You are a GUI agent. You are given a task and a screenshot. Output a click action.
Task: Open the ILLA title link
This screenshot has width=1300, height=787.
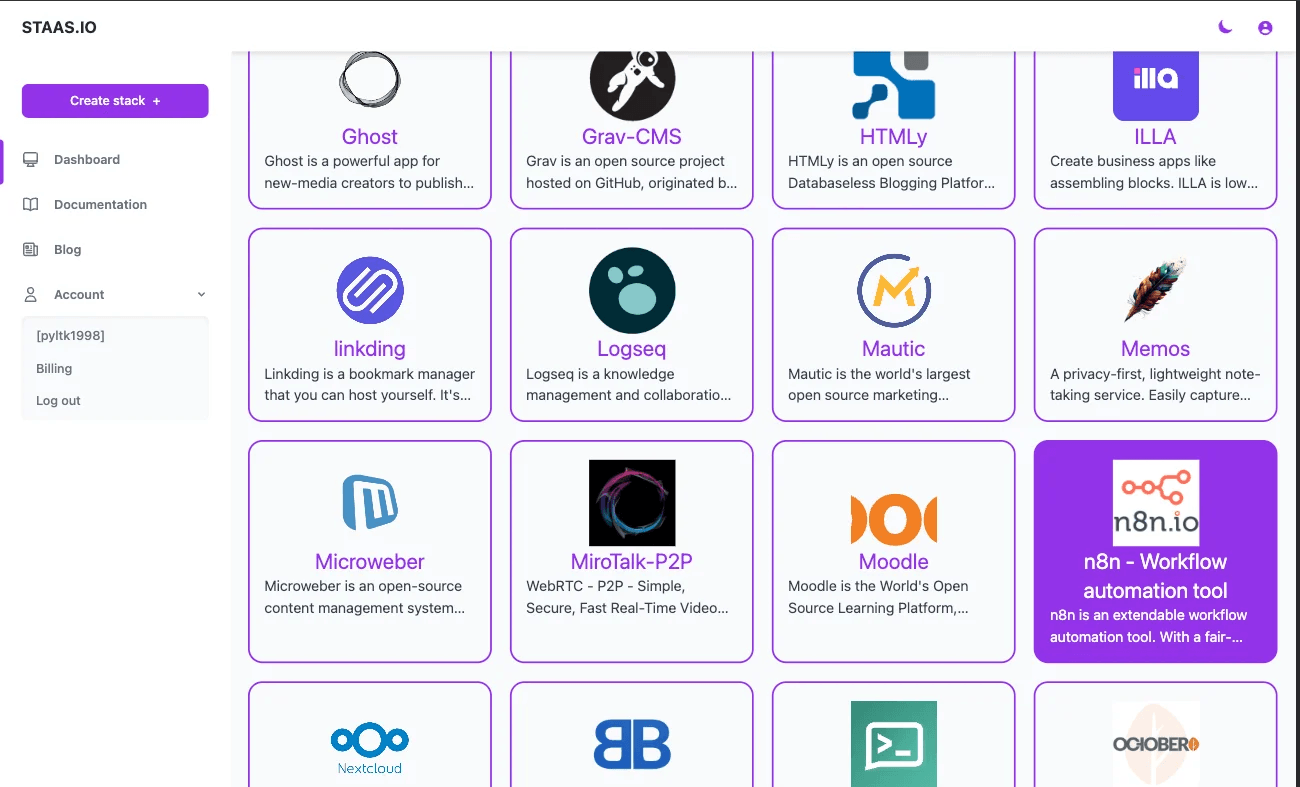[1156, 137]
